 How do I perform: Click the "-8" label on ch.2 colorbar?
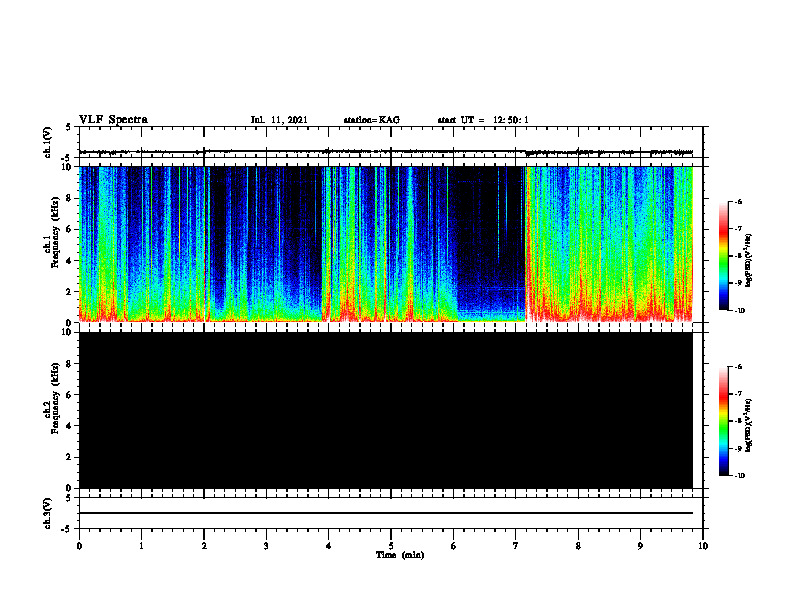[x=738, y=421]
